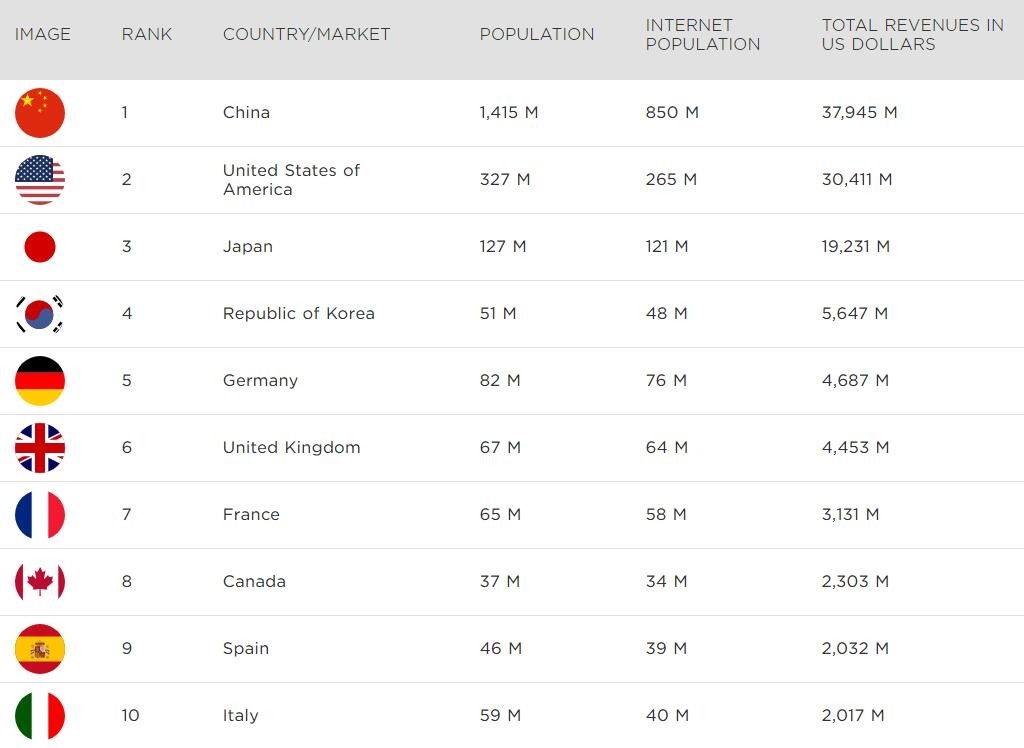Click the United Kingdom flag icon
The height and width of the screenshot is (748, 1024).
point(40,448)
